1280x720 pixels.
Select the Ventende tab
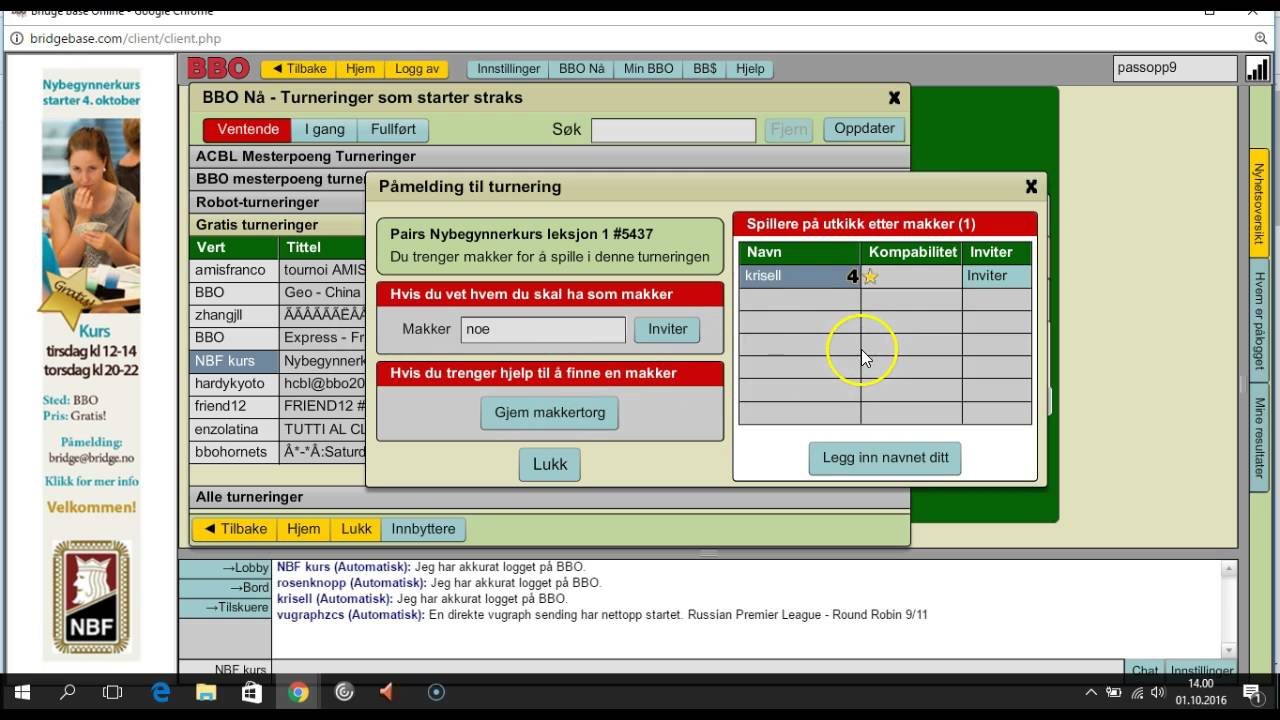247,130
